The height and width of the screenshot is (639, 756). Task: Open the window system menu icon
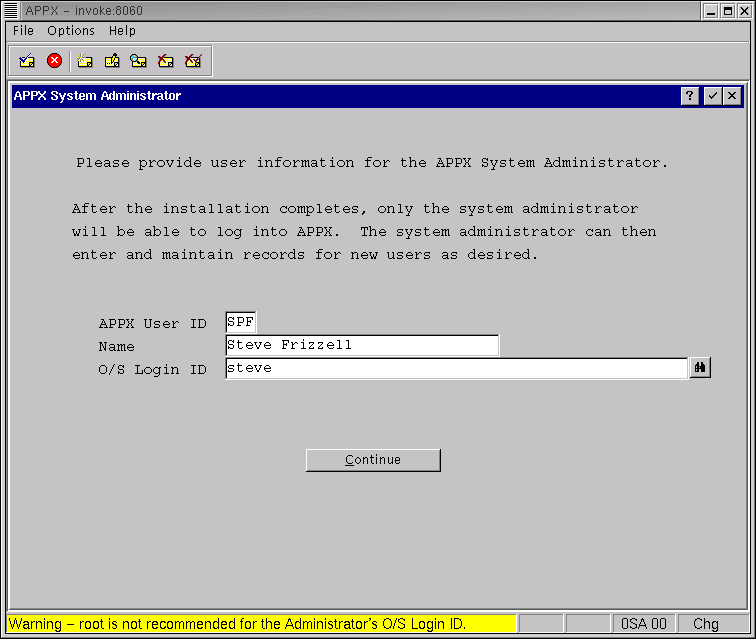pos(11,10)
